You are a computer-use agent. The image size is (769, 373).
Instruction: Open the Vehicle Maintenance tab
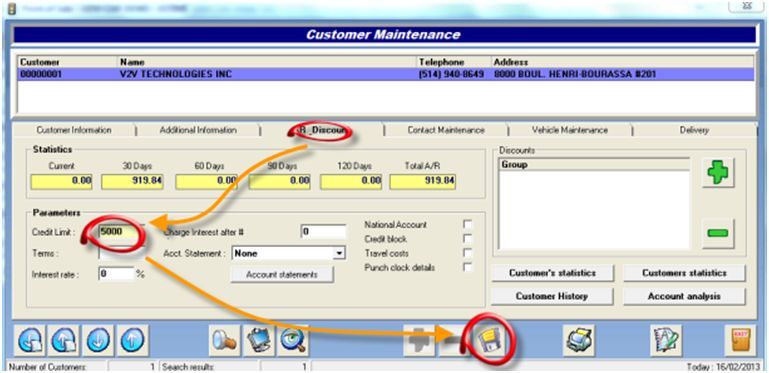pos(569,130)
